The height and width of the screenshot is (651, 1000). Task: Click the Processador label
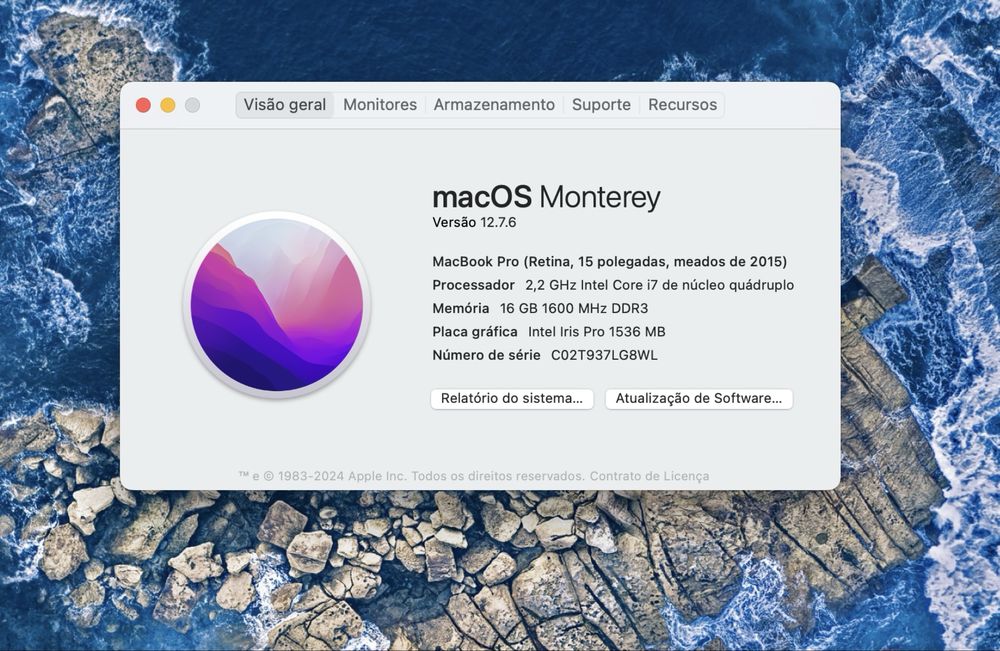(x=473, y=285)
